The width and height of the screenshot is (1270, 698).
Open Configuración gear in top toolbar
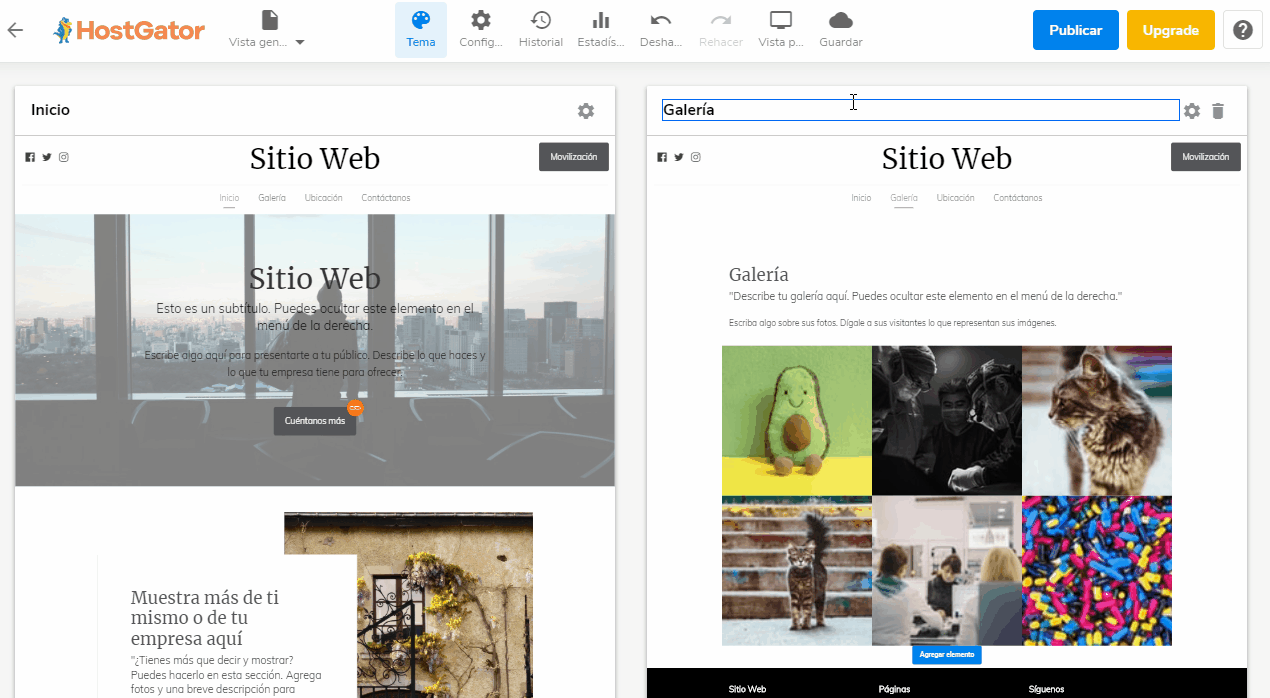point(481,30)
